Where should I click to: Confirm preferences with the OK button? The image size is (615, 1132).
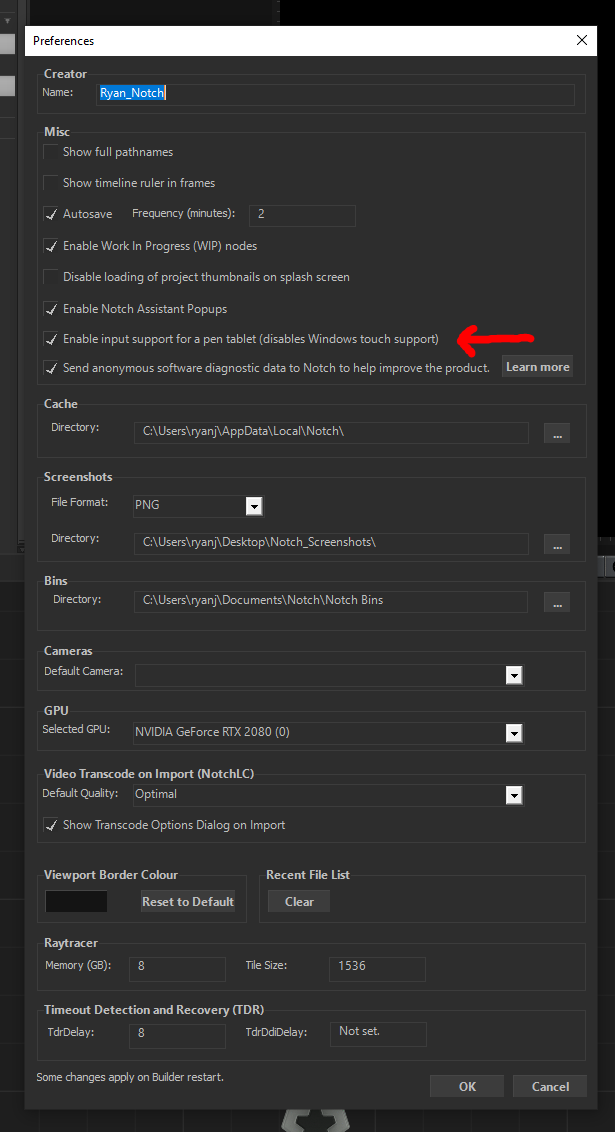(467, 1087)
